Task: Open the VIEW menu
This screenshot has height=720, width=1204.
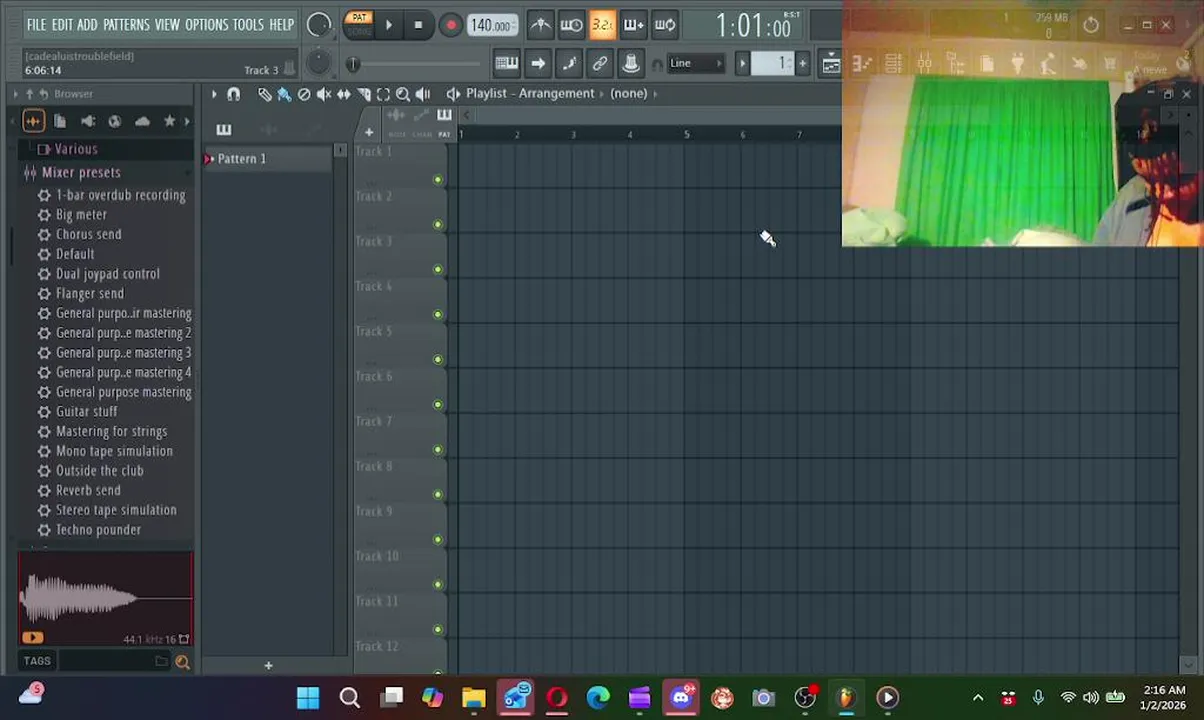Action: (x=167, y=24)
